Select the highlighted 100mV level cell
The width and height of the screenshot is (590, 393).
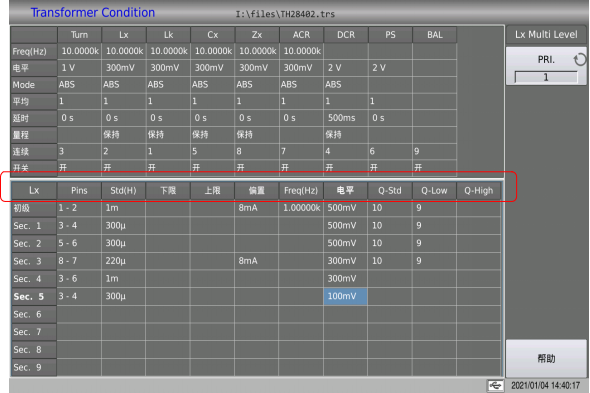click(345, 296)
